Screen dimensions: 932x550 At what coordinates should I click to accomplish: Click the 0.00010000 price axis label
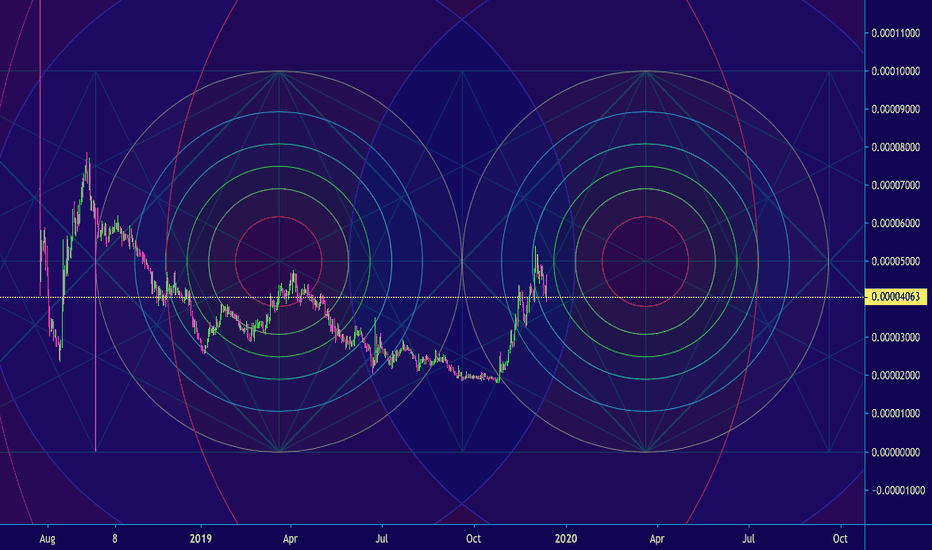[x=896, y=71]
